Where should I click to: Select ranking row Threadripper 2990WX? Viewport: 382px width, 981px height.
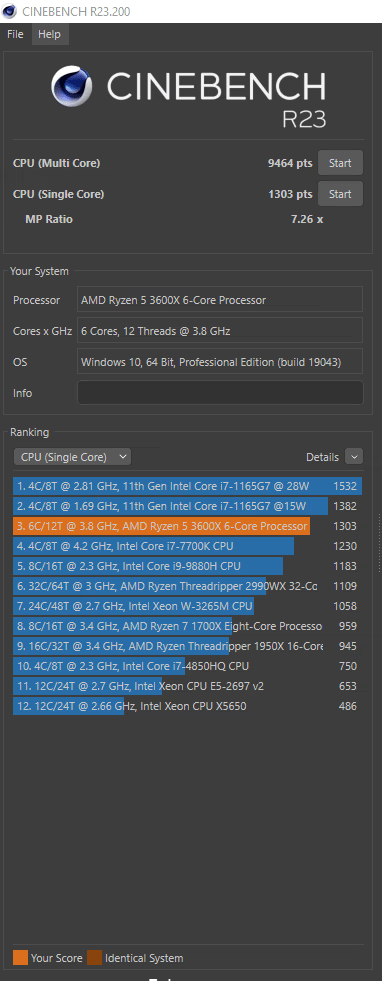[188, 586]
